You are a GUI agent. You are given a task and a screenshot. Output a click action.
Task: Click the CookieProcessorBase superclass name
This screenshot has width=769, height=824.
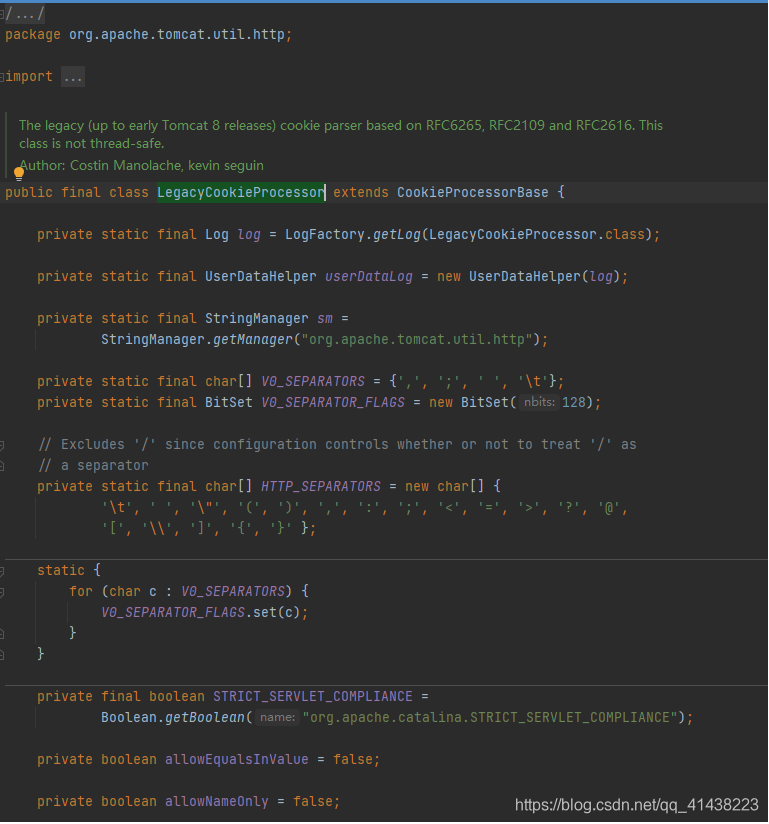point(473,192)
